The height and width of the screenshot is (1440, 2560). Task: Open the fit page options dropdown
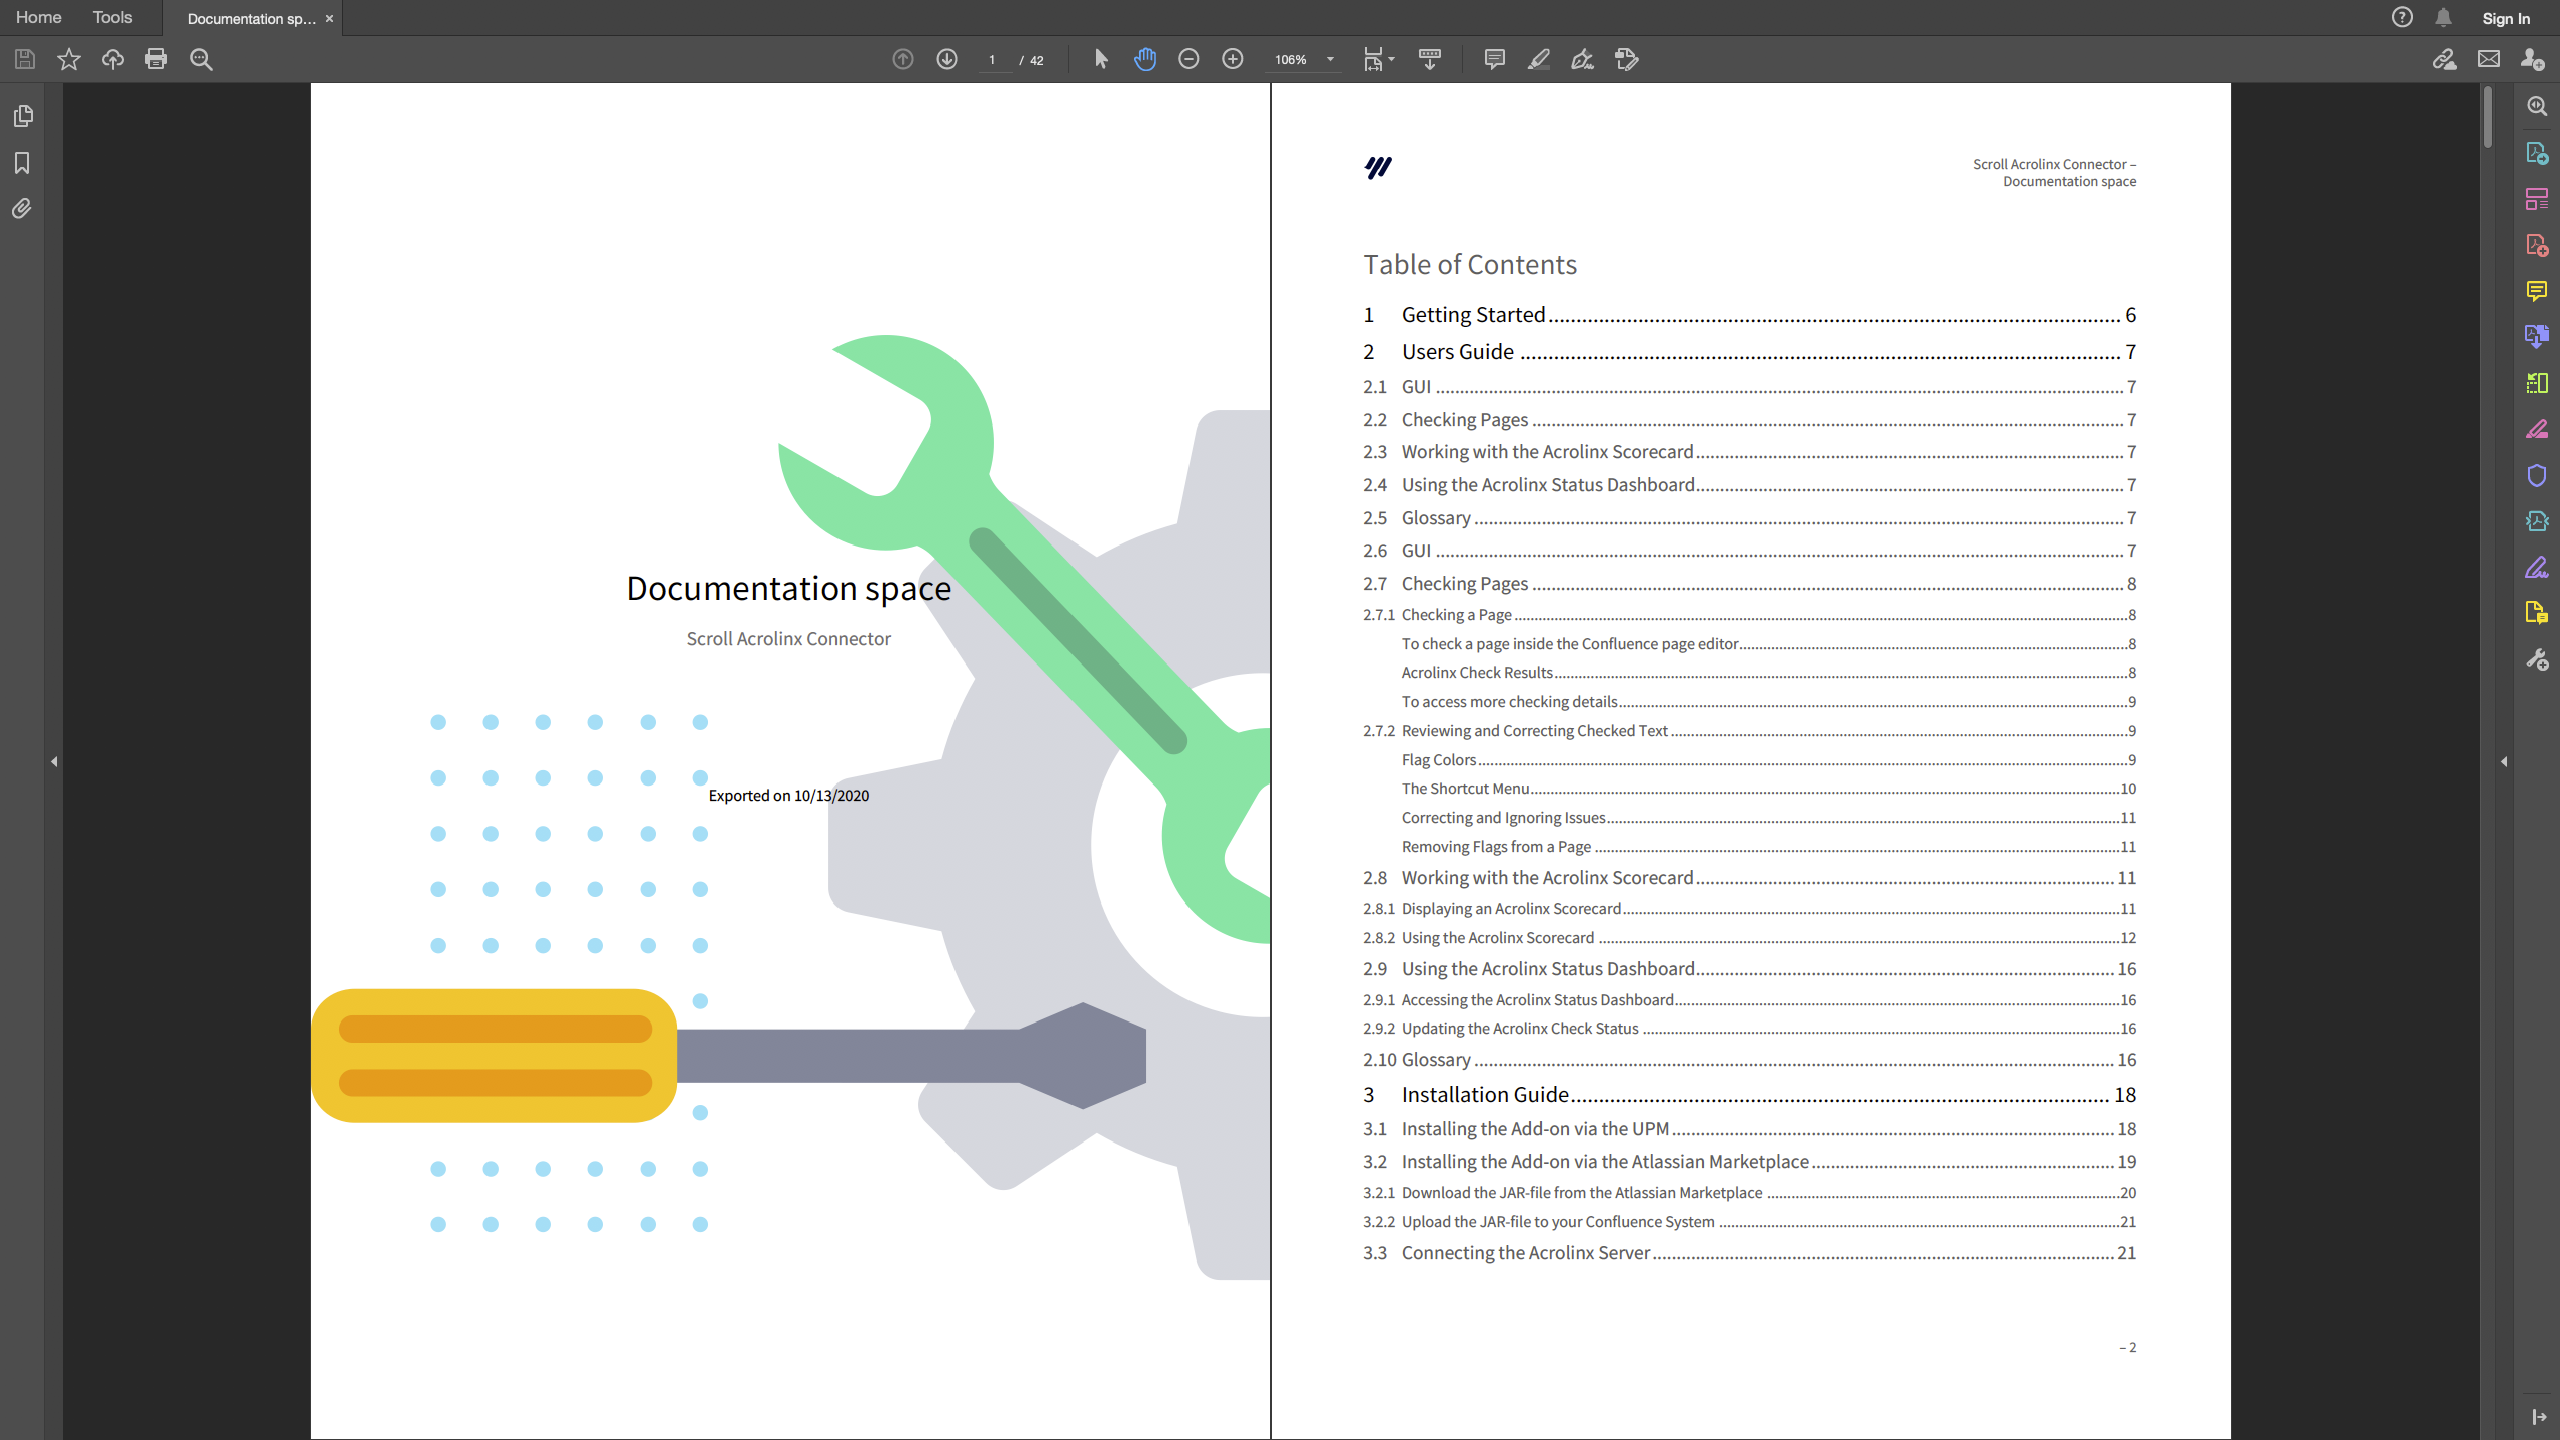coord(1391,59)
